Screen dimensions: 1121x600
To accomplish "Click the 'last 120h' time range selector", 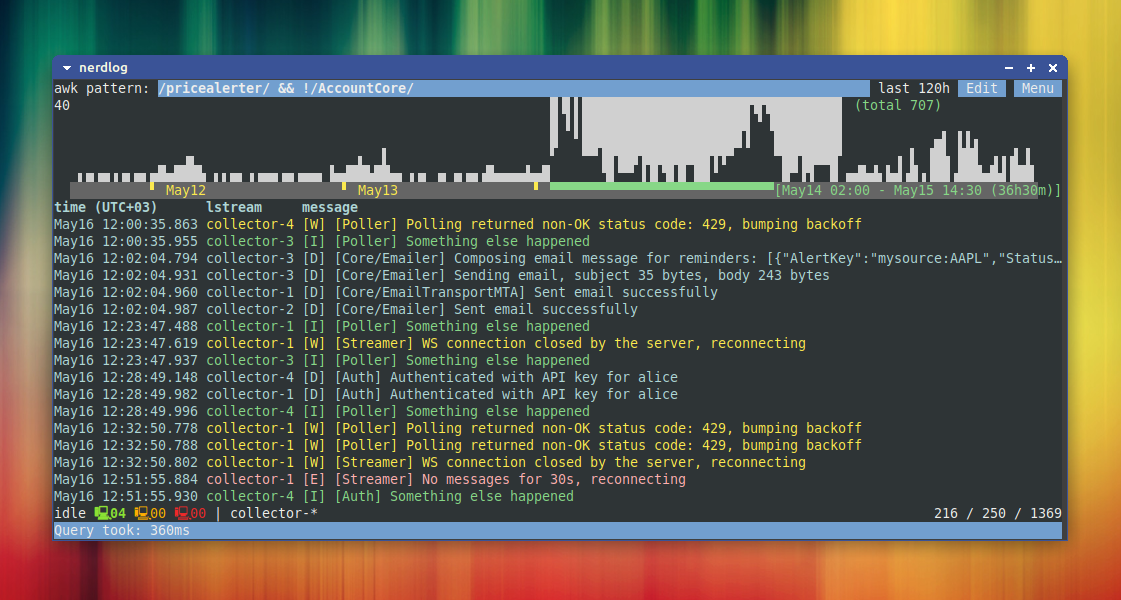I will pyautogui.click(x=913, y=88).
